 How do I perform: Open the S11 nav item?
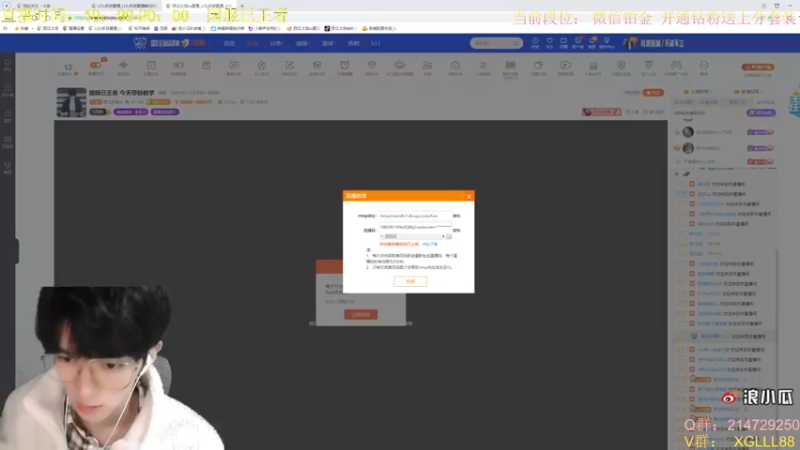click(376, 43)
